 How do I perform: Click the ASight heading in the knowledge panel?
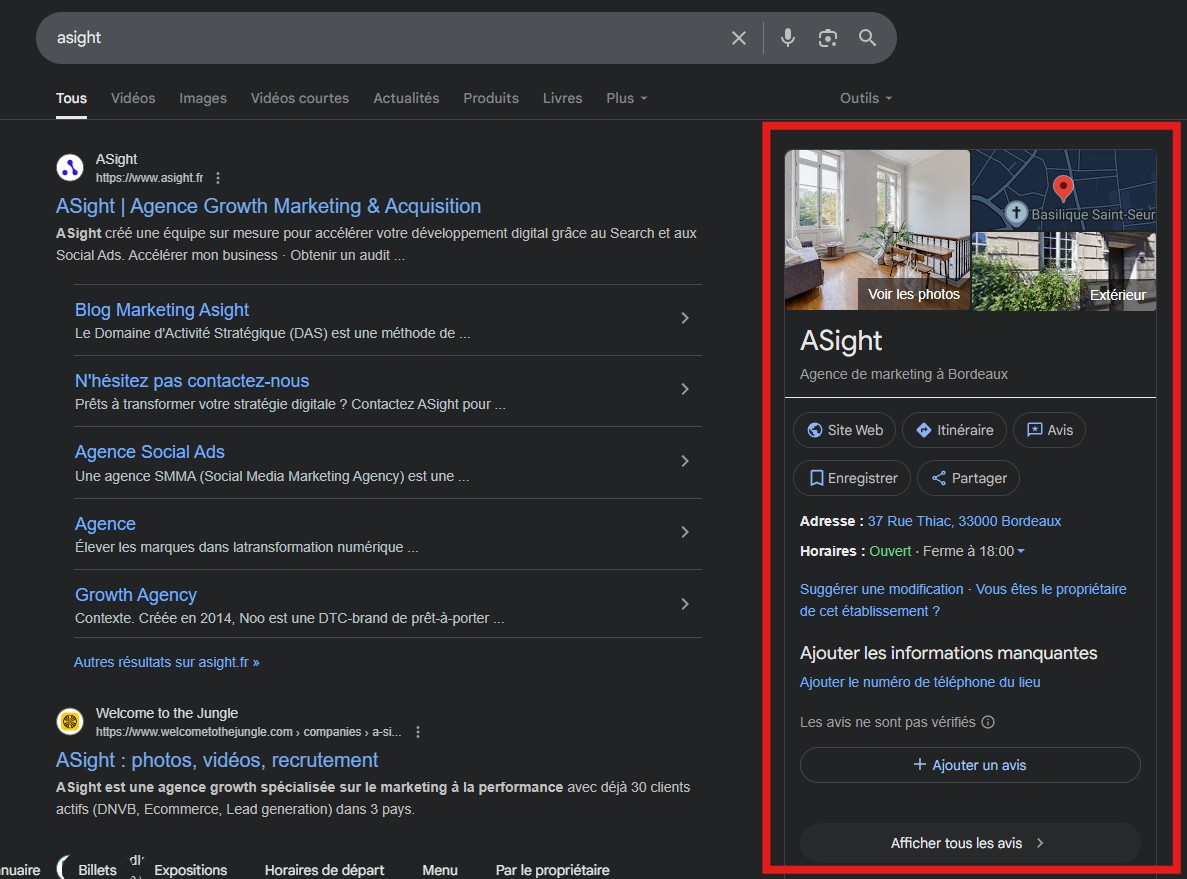tap(841, 341)
